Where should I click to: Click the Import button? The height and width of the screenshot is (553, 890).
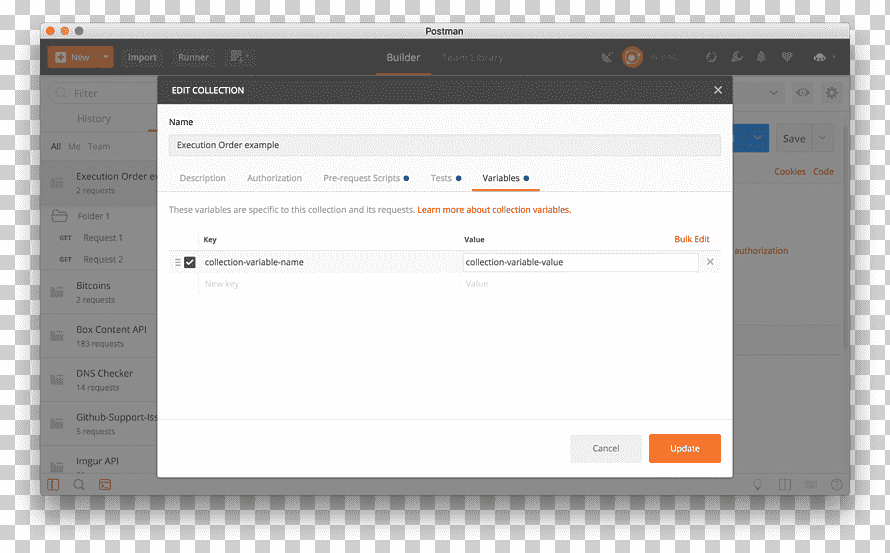tap(142, 57)
